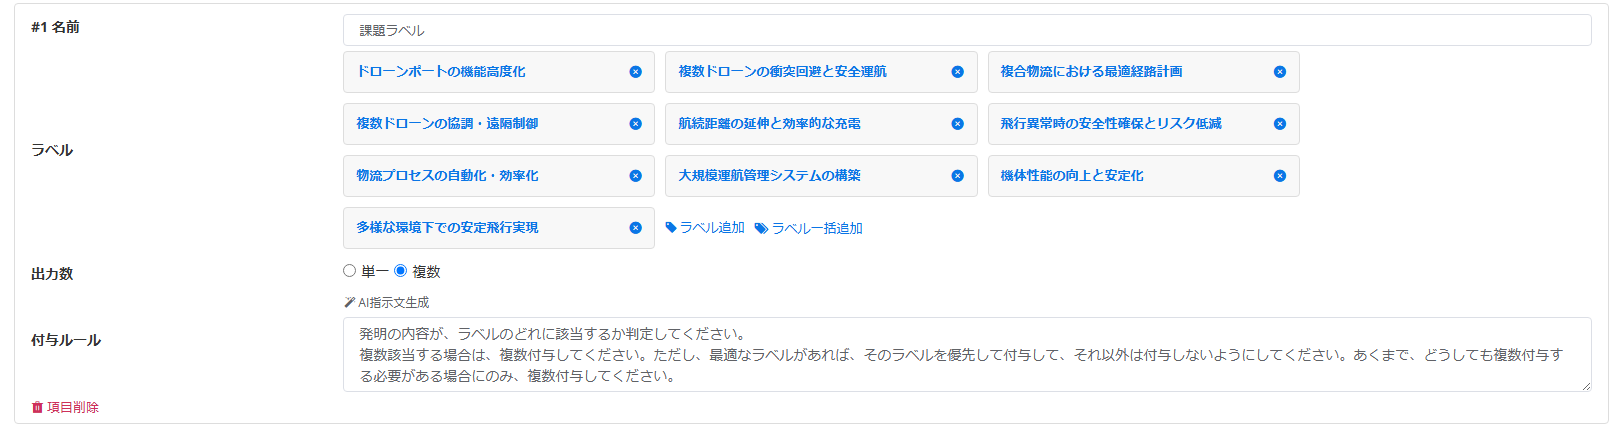Click inside the 付与ルール text area

tap(966, 355)
